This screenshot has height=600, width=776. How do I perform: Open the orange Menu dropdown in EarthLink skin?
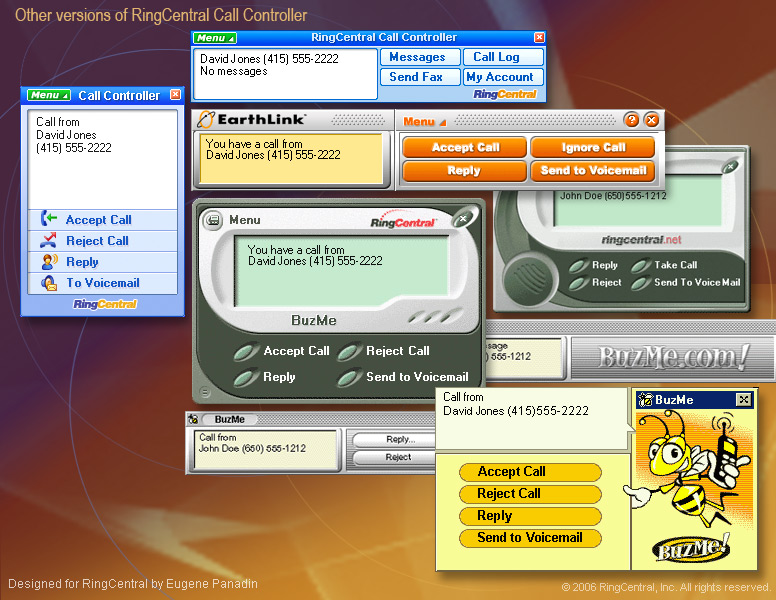[x=424, y=122]
